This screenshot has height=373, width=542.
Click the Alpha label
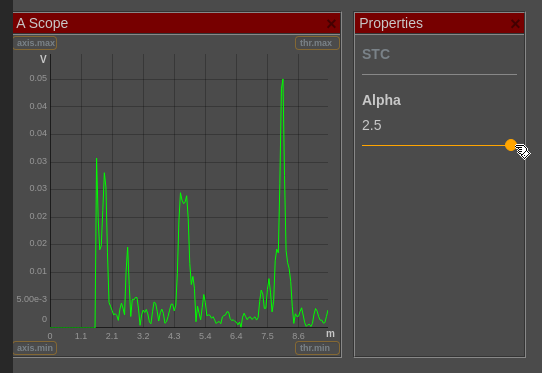381,100
